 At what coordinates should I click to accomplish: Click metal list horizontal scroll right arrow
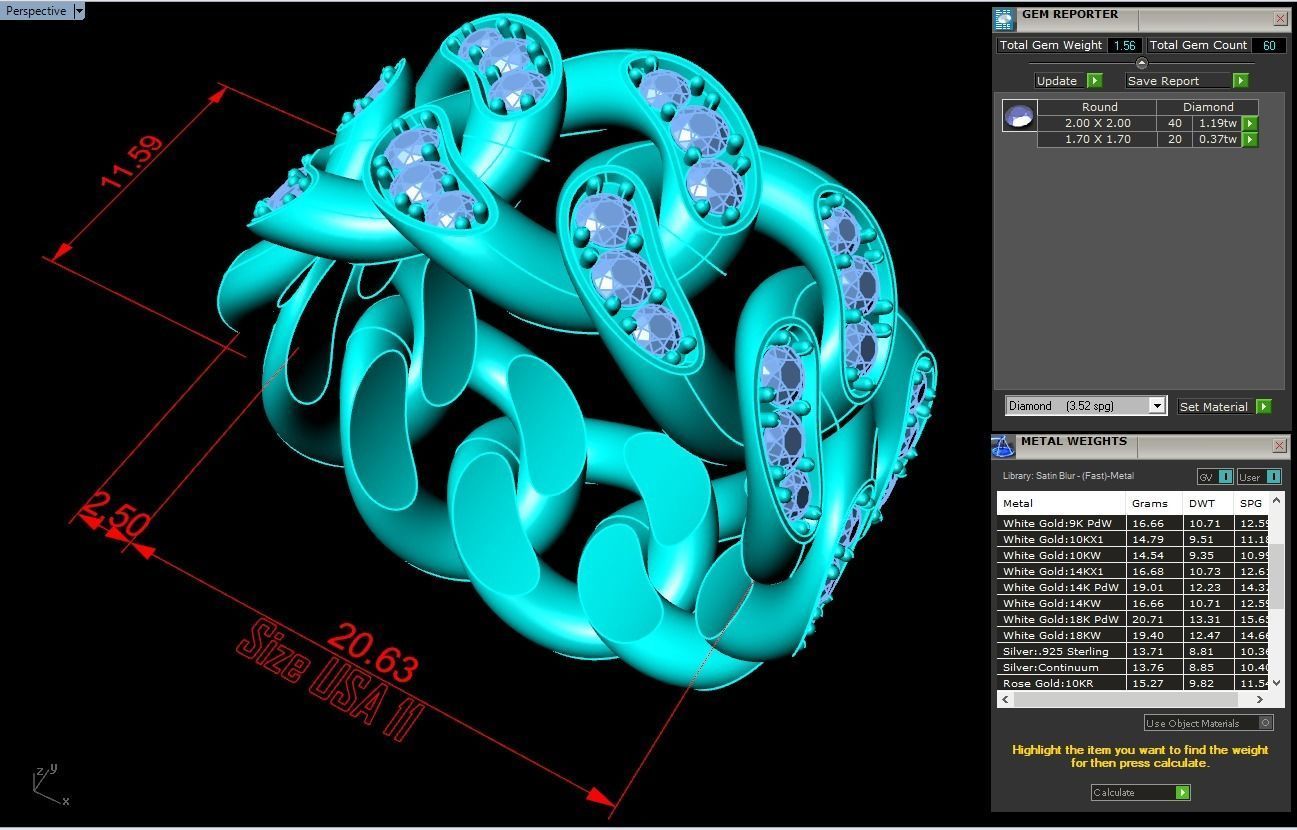coord(1260,700)
